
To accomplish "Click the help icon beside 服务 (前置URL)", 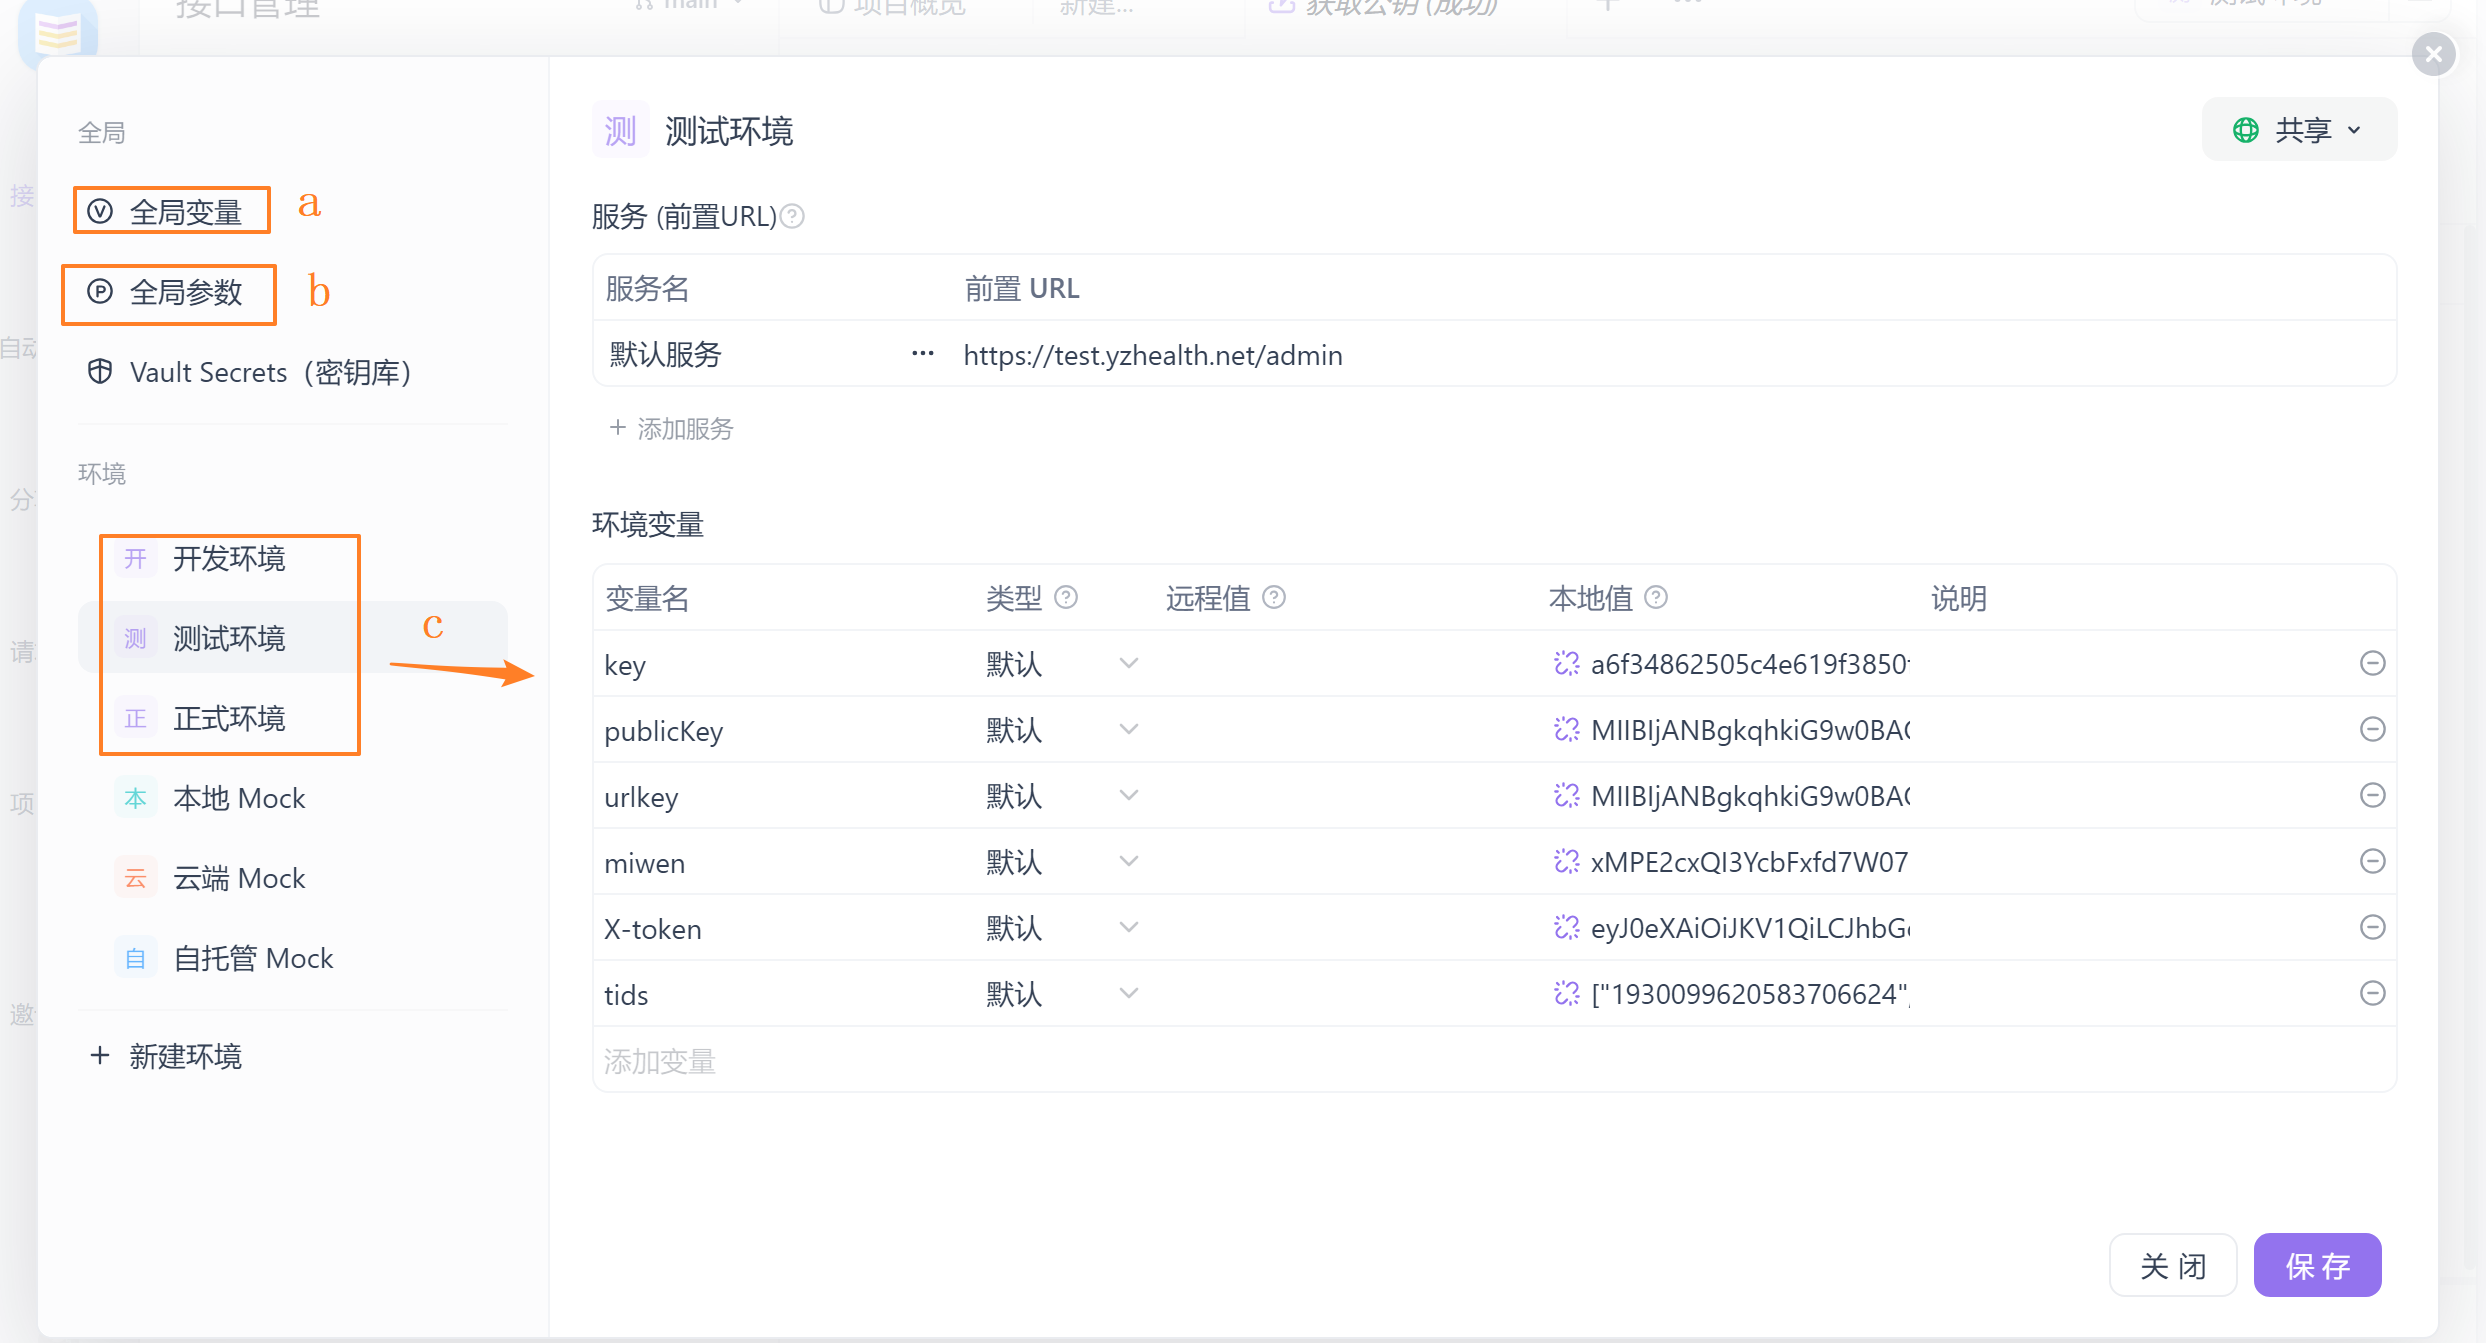I will tap(792, 216).
